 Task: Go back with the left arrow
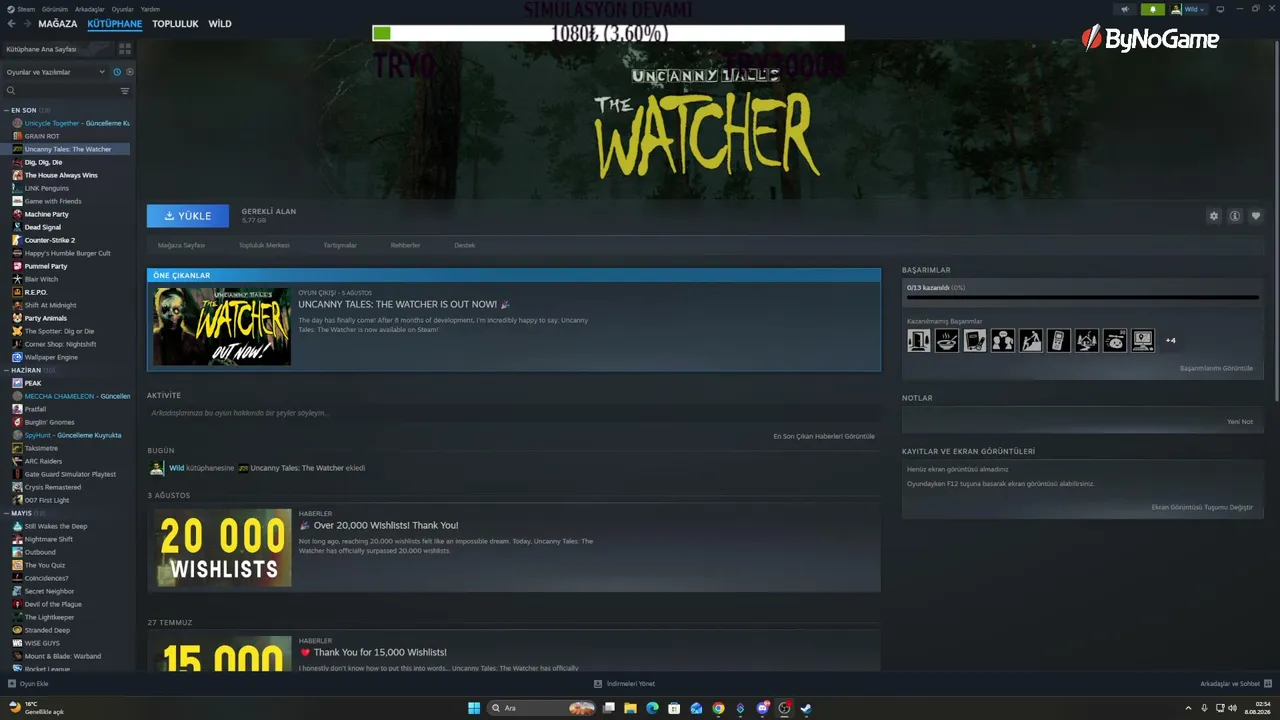12,24
